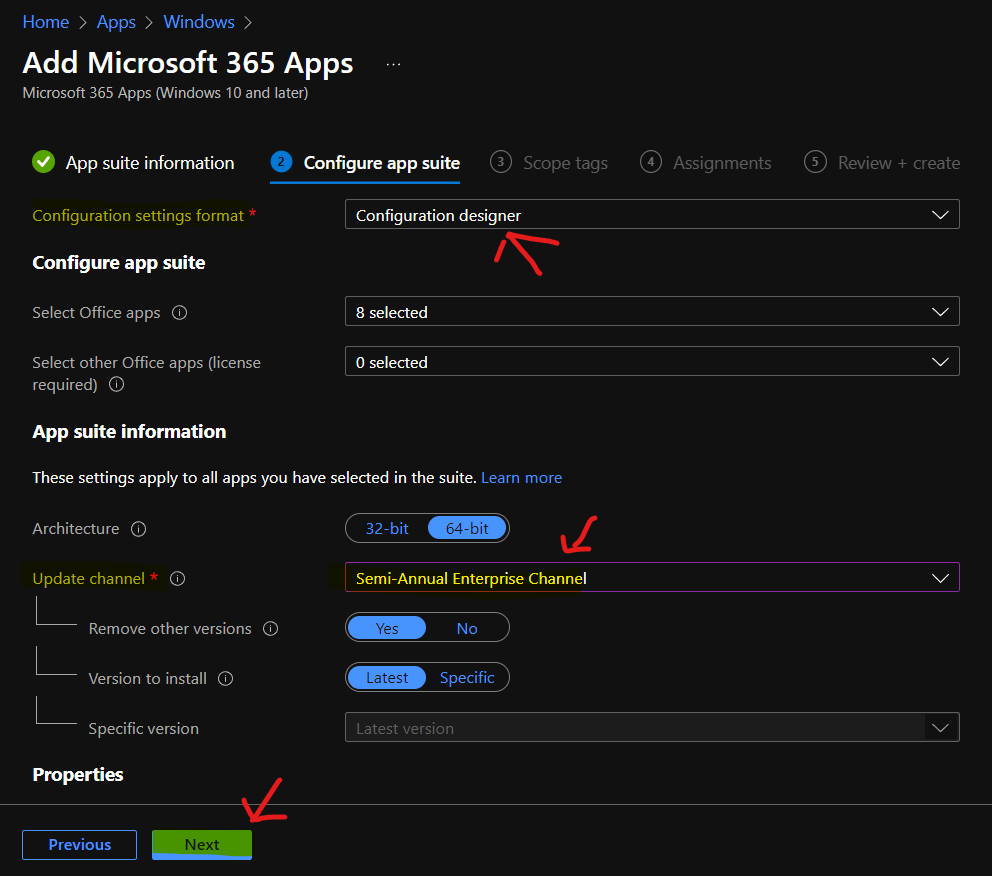992x876 pixels.
Task: Click info icon beside Select Office apps
Action: 180,312
